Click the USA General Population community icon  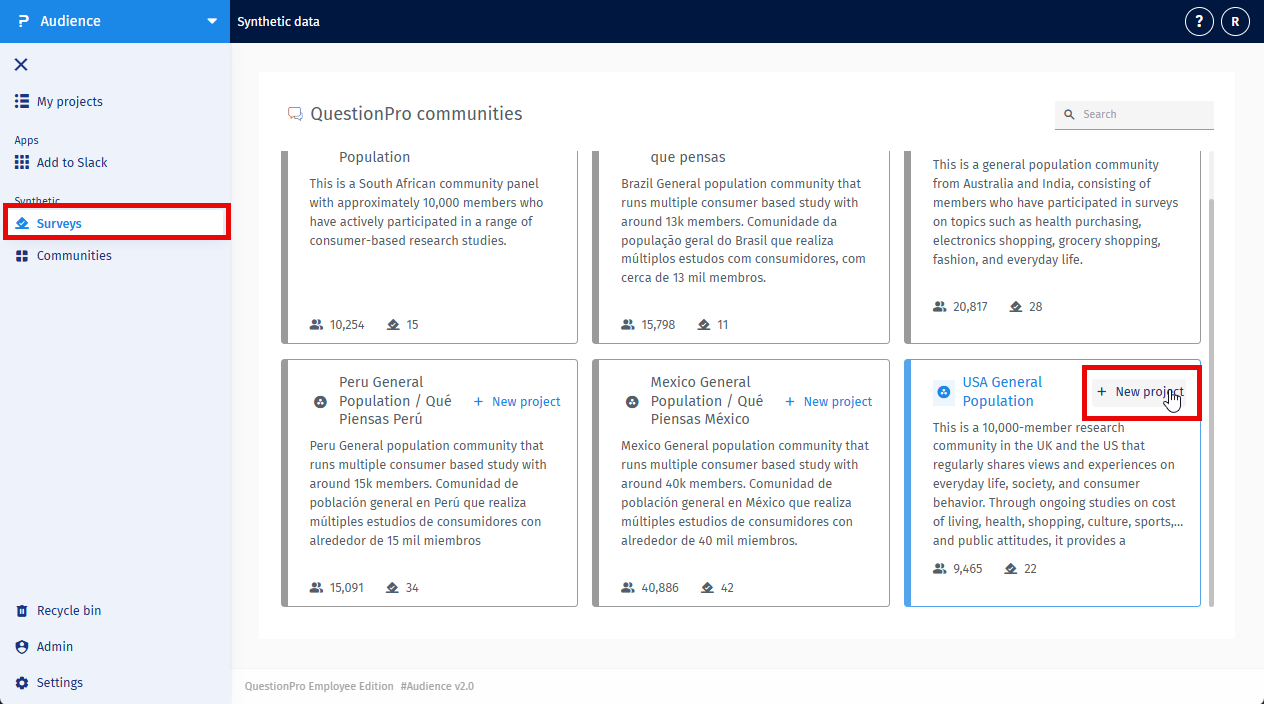943,392
